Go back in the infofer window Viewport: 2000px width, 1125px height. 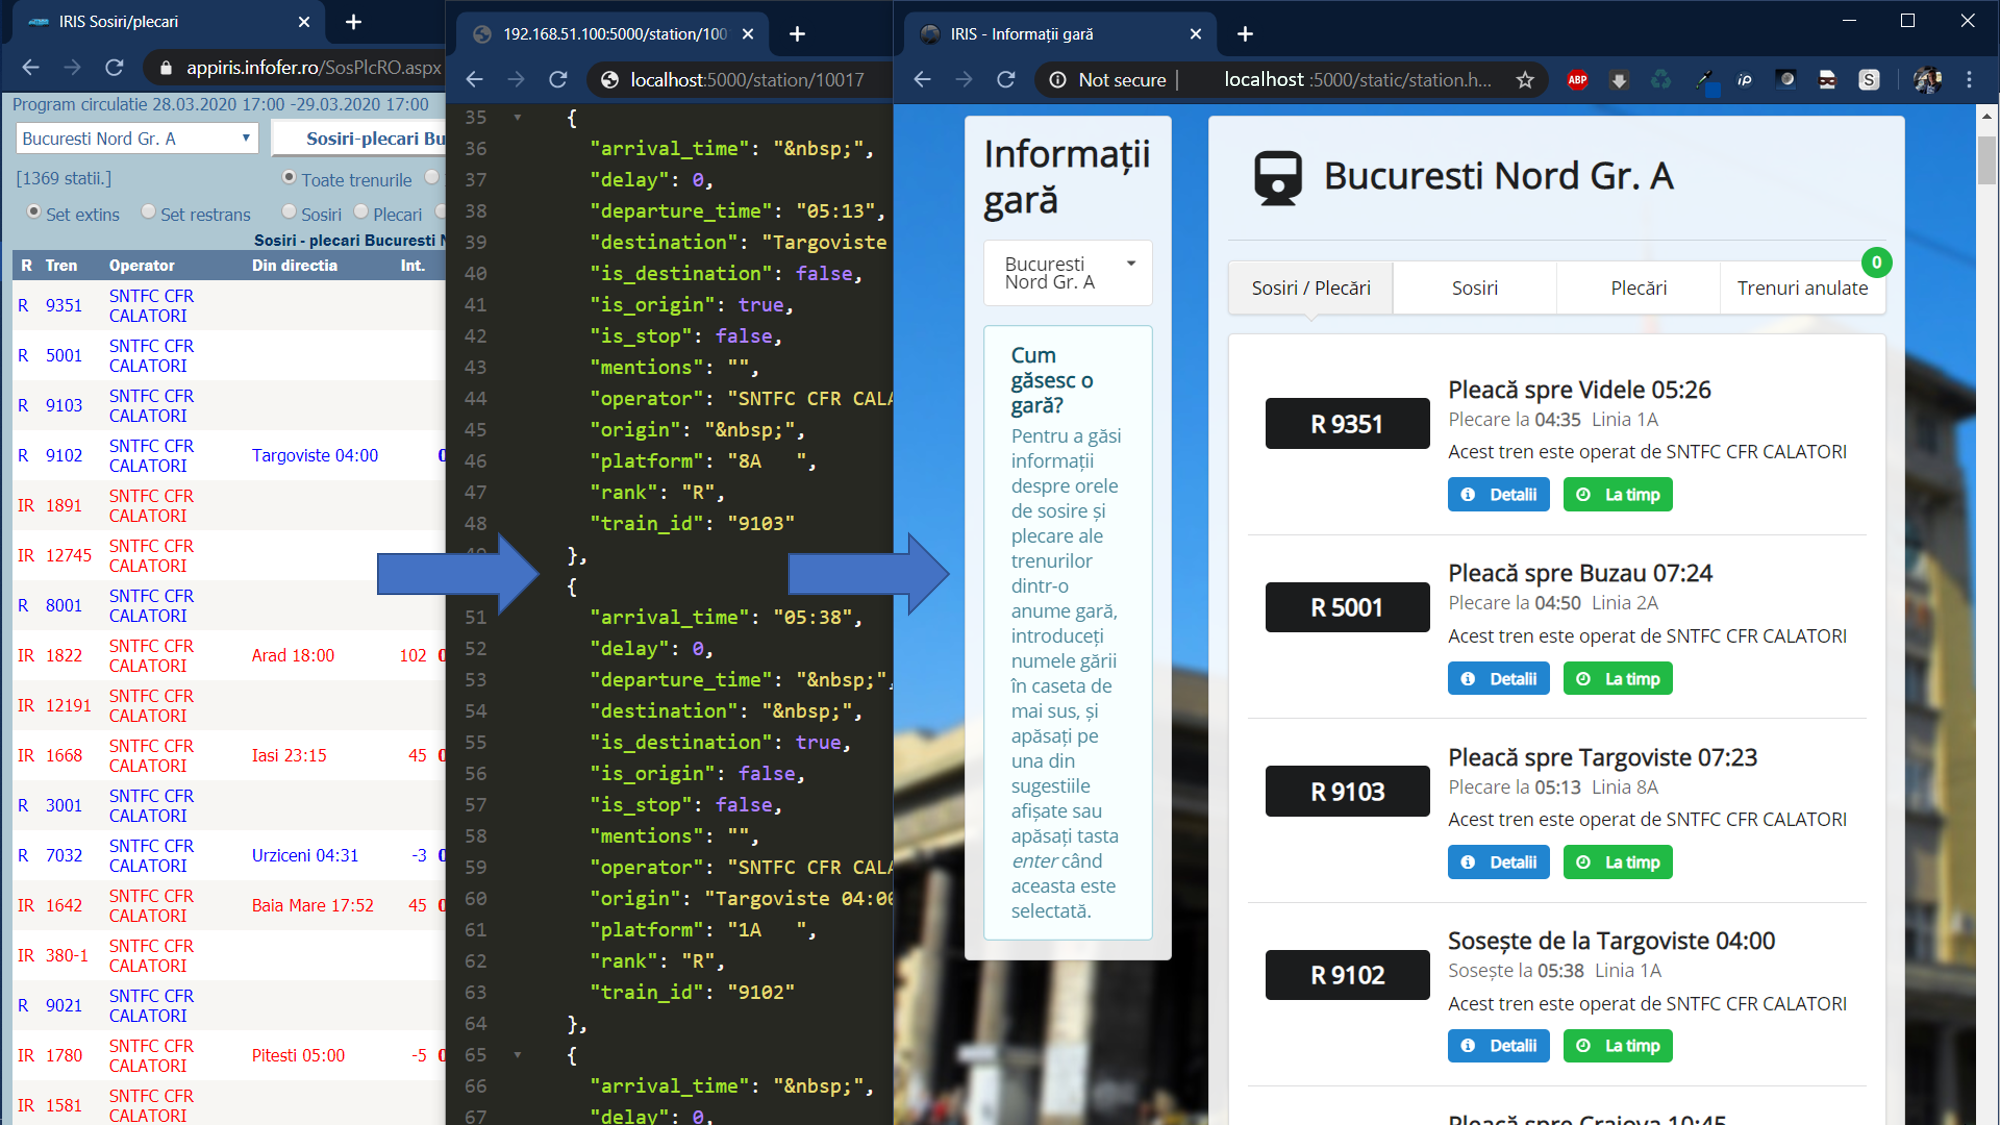[30, 67]
